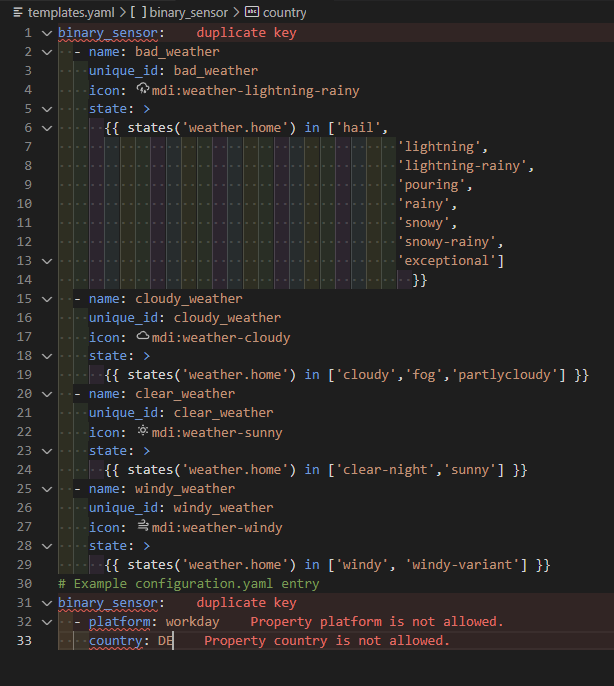
Task: Click the cloudy weather icon preview
Action: coord(142,337)
